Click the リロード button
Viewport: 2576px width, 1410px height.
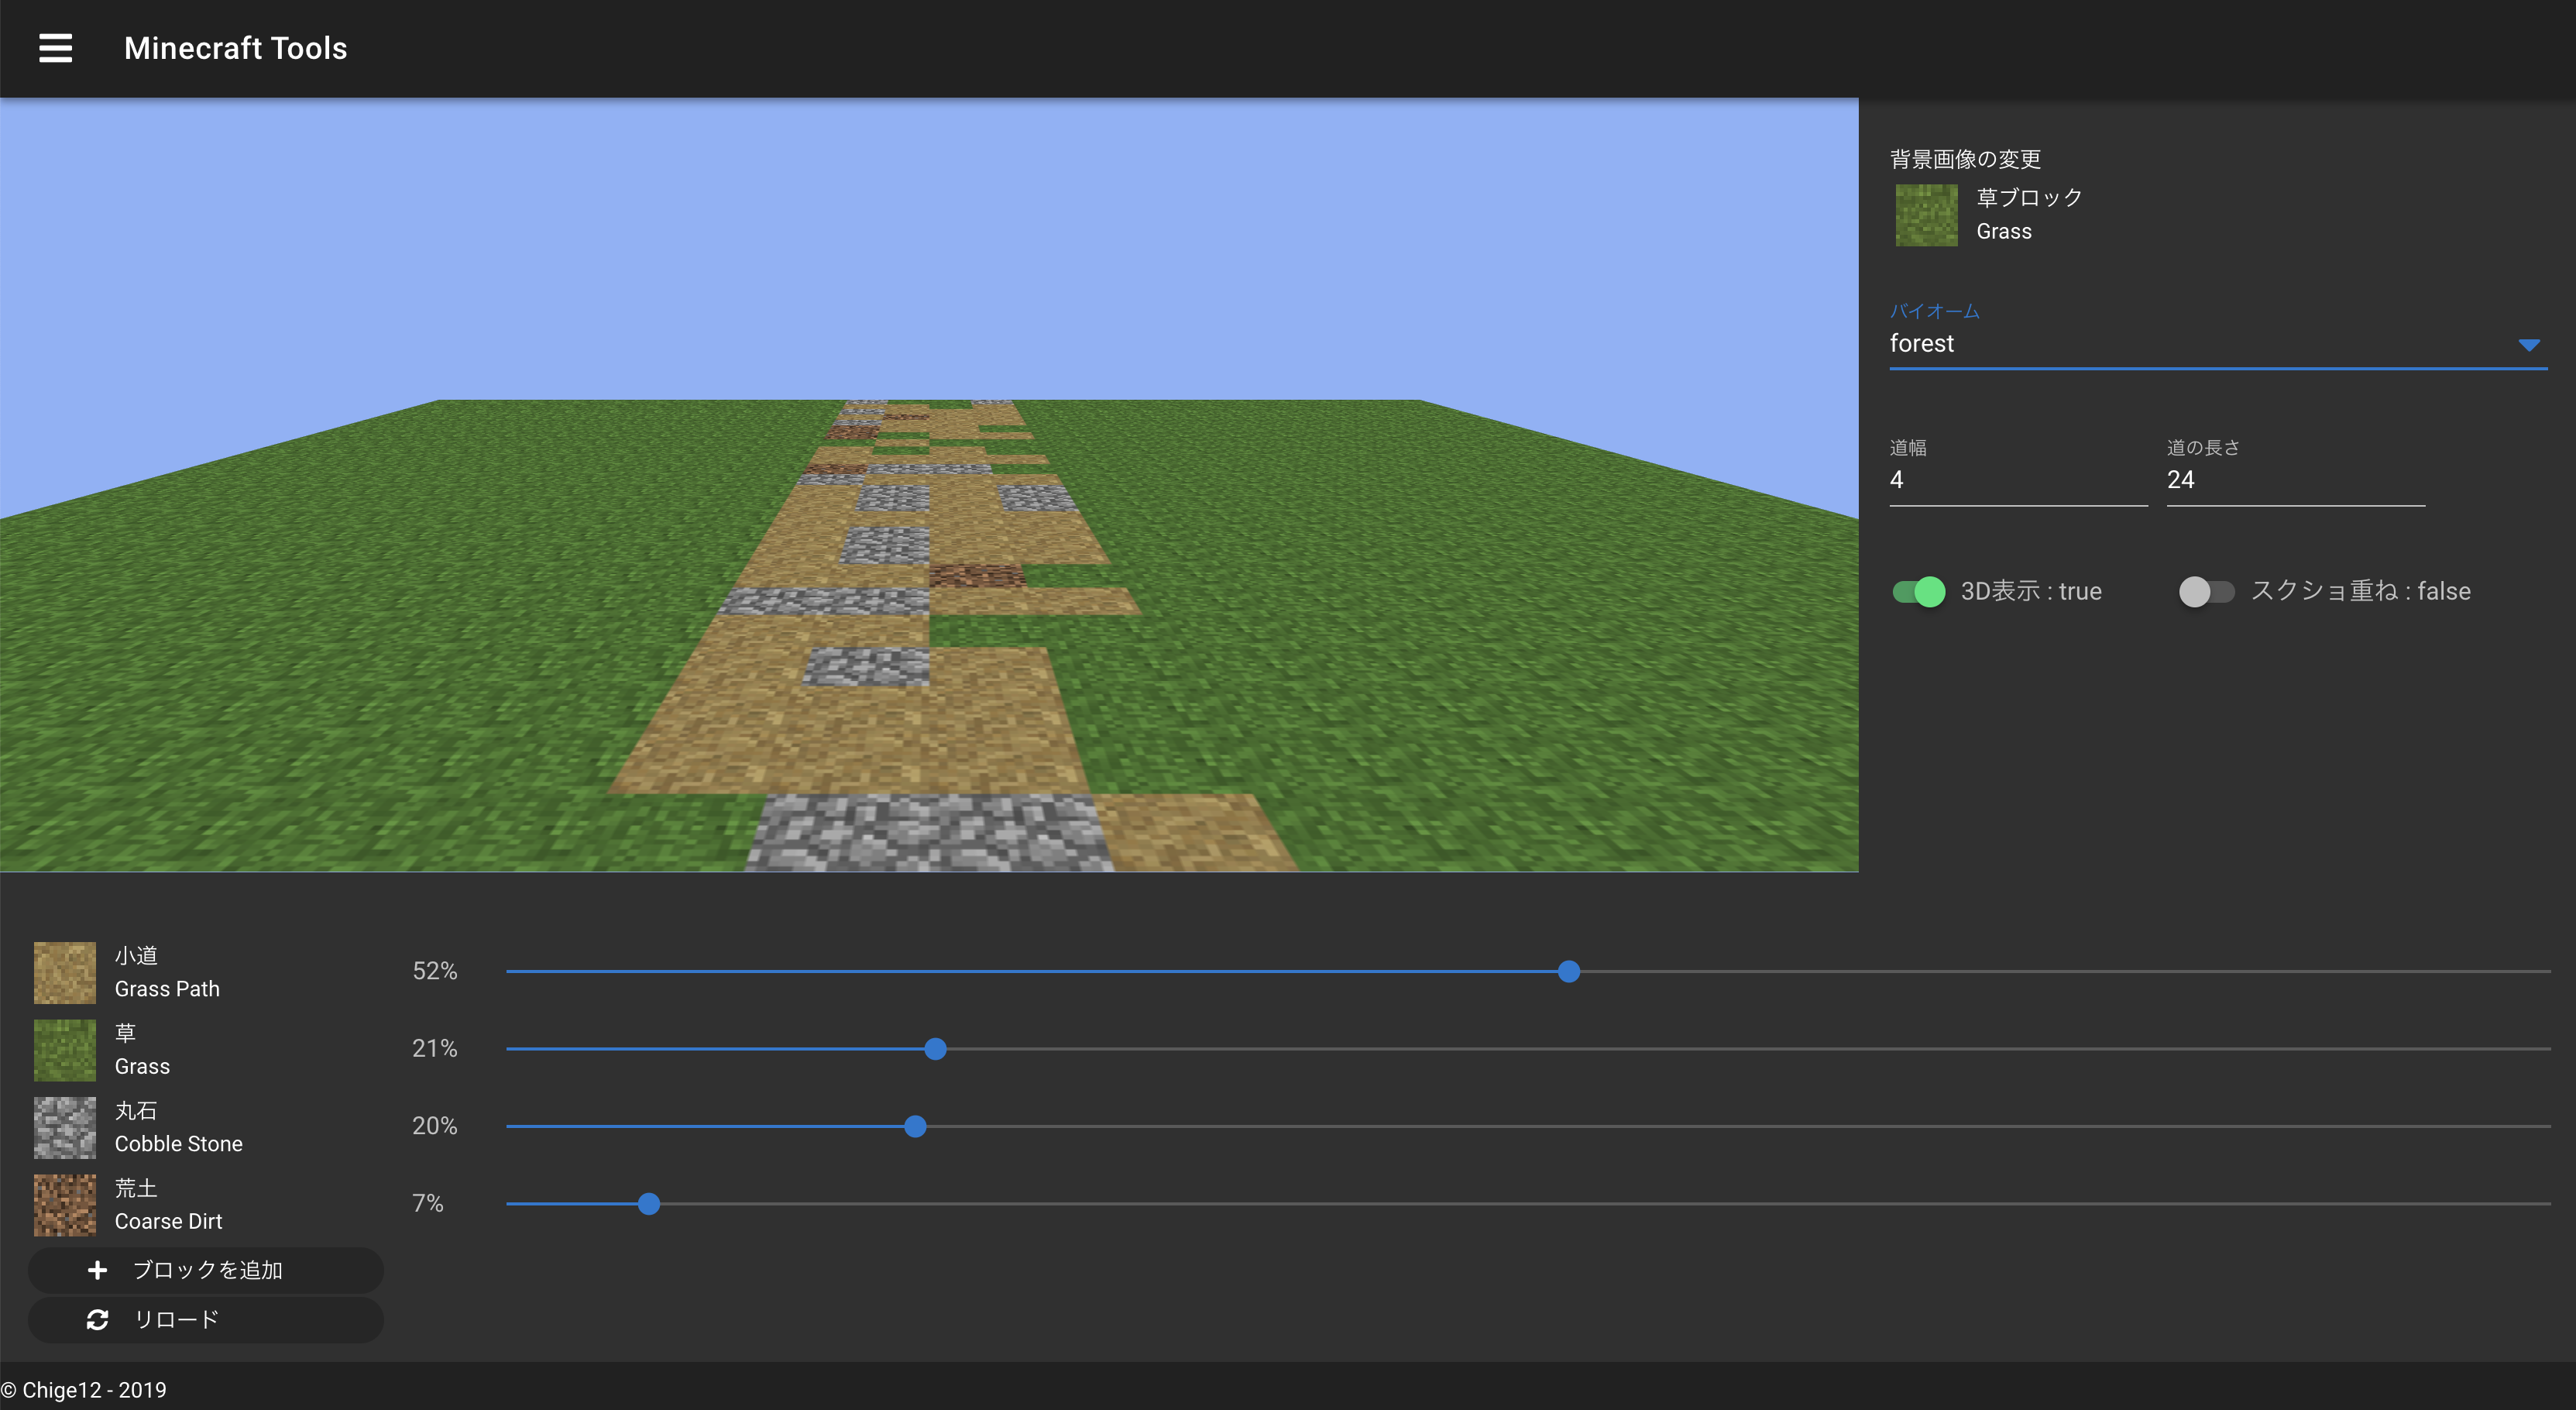206,1320
